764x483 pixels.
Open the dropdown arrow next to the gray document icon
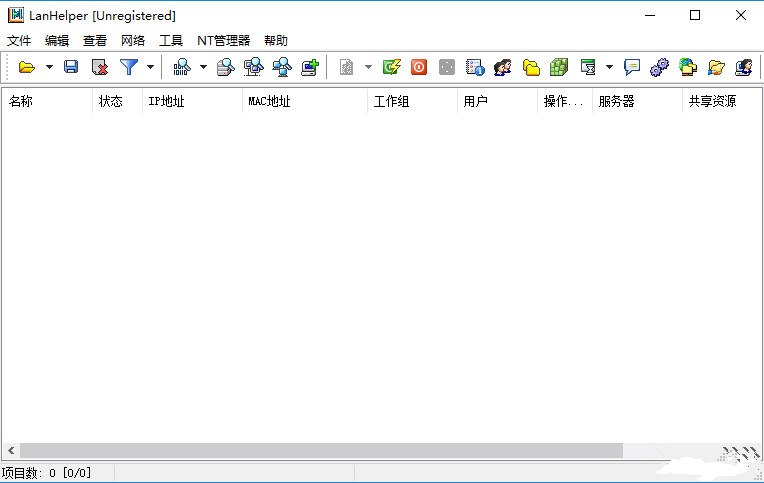click(368, 67)
